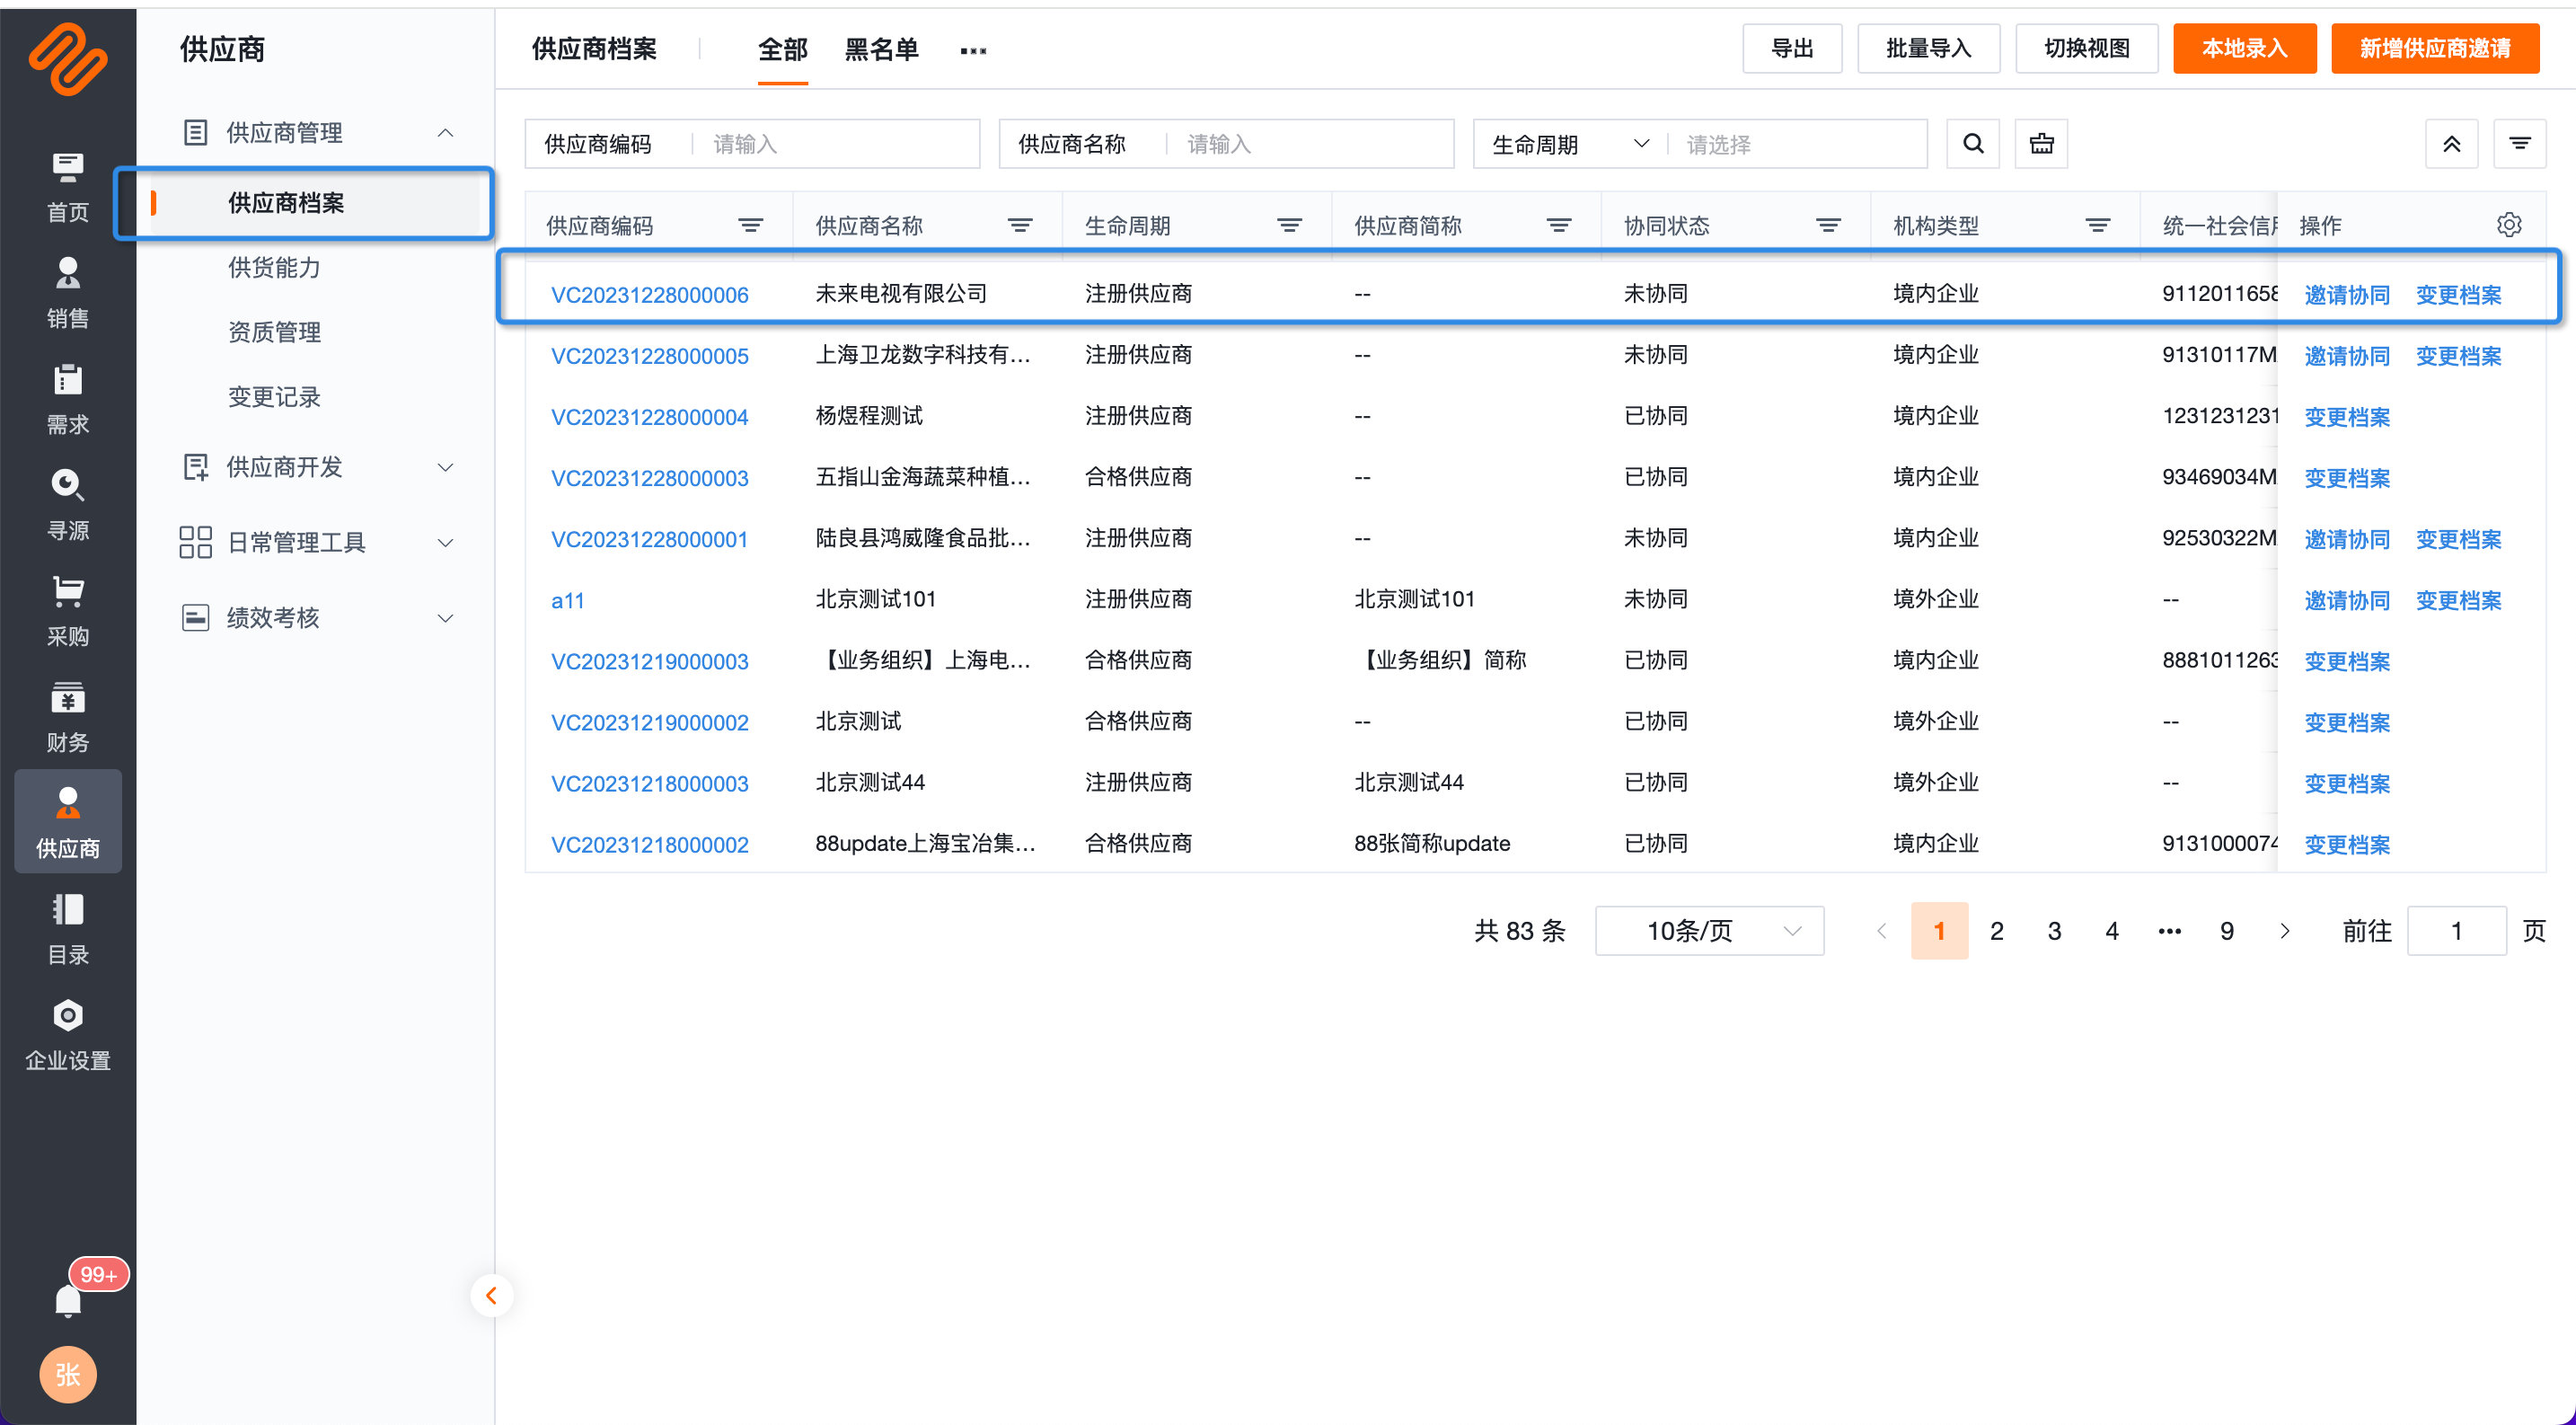Open 供货能力 menu item
2576x1425 pixels.
(x=274, y=267)
